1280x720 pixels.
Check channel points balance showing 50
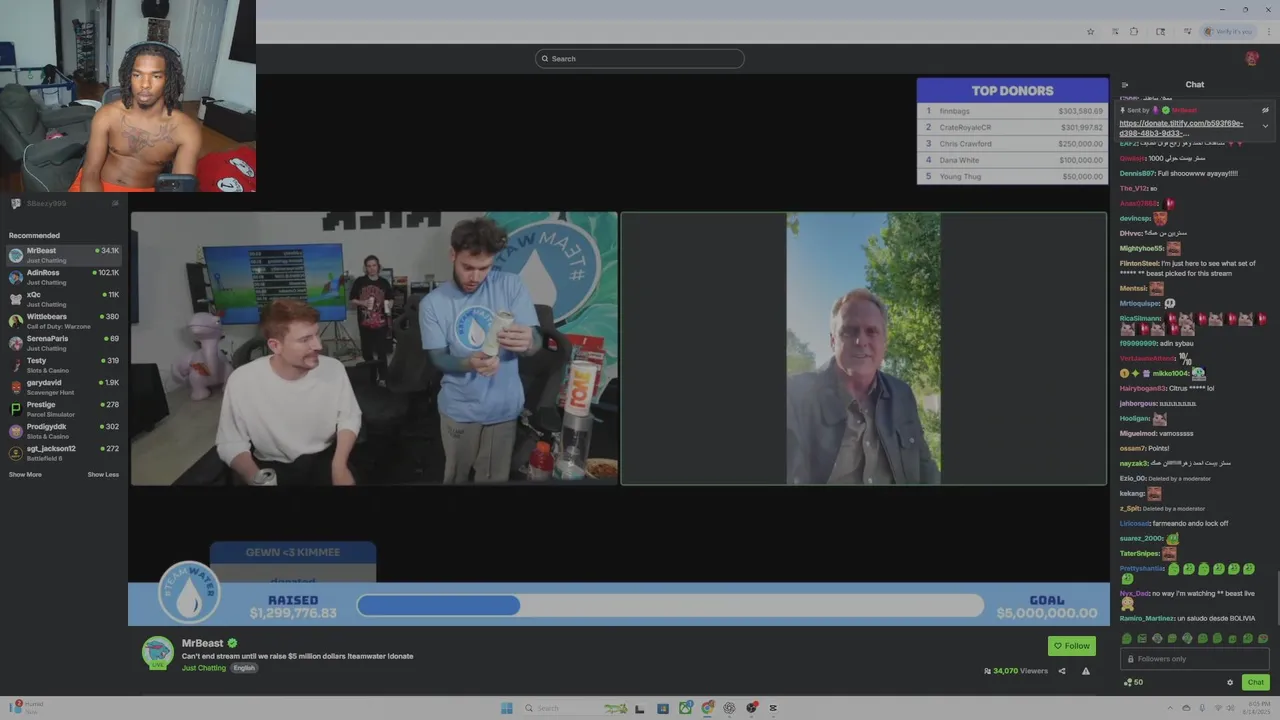click(1133, 682)
